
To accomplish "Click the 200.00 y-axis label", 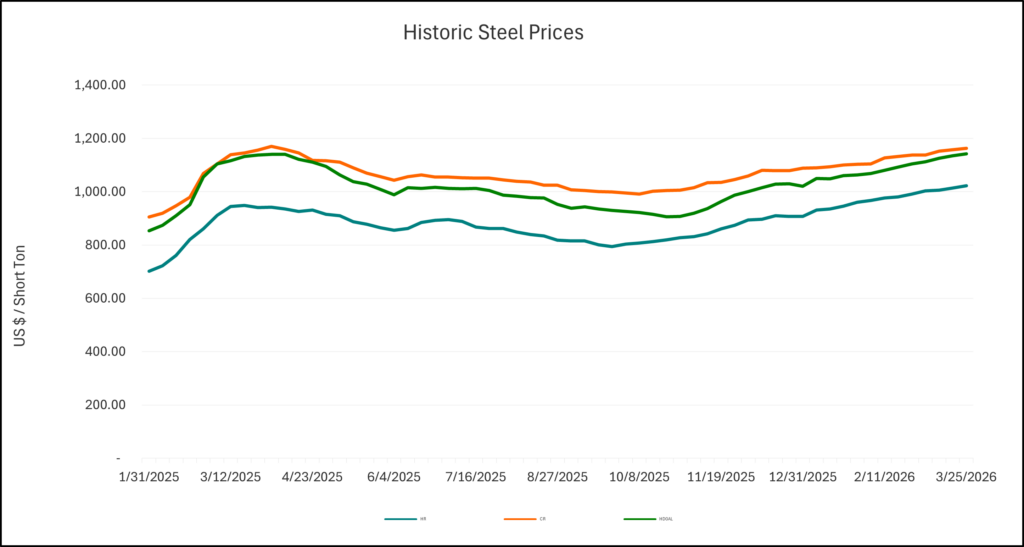I will (x=105, y=405).
